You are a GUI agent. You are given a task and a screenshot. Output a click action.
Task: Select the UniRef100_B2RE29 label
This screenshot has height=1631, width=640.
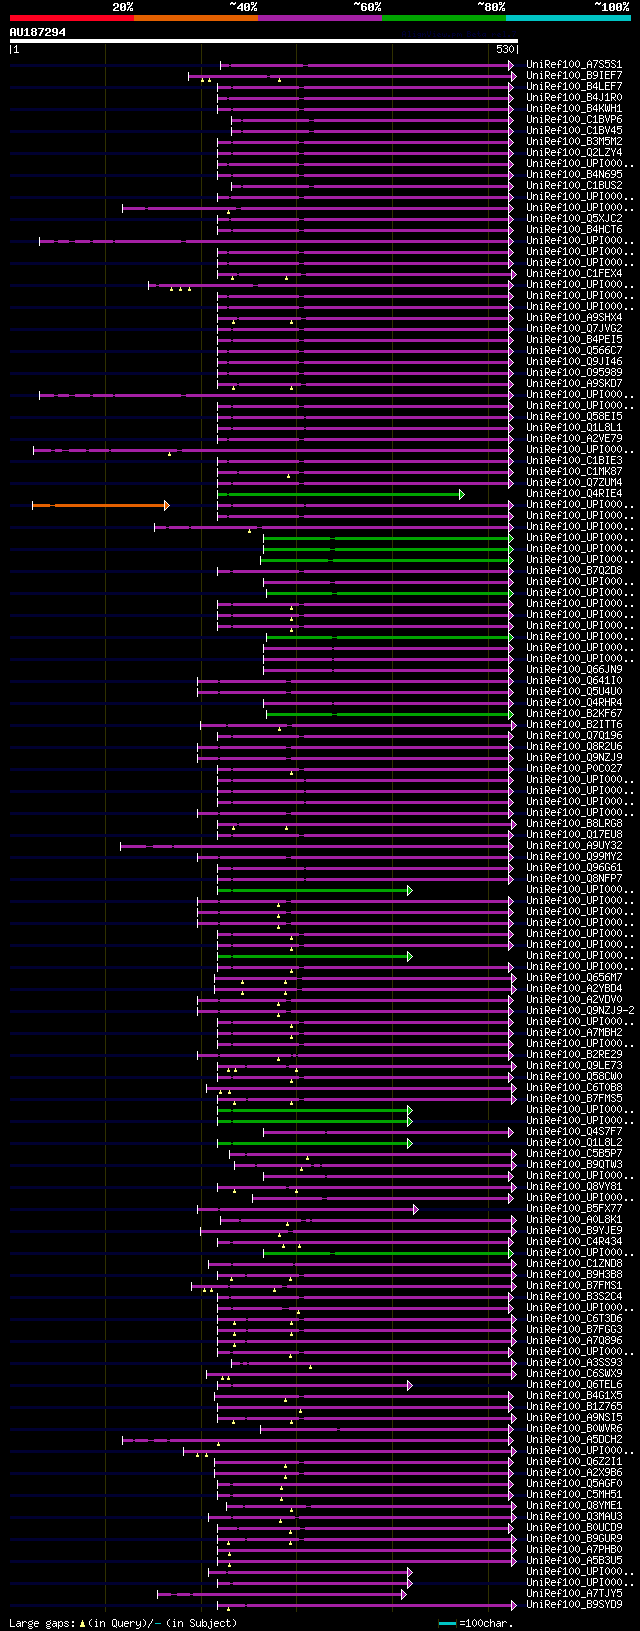(574, 1055)
